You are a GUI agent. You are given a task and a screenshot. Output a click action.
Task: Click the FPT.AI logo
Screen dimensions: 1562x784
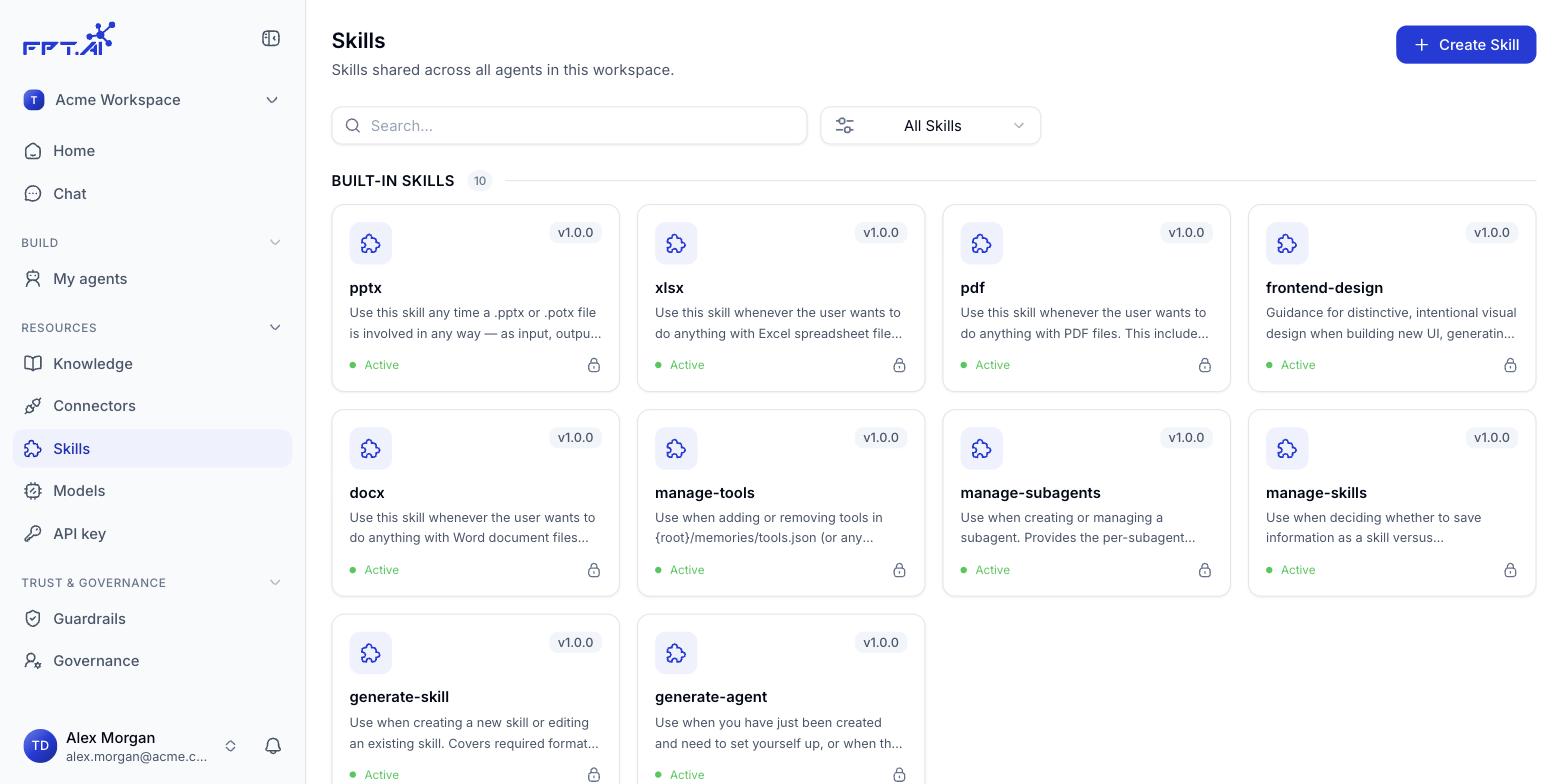(69, 39)
